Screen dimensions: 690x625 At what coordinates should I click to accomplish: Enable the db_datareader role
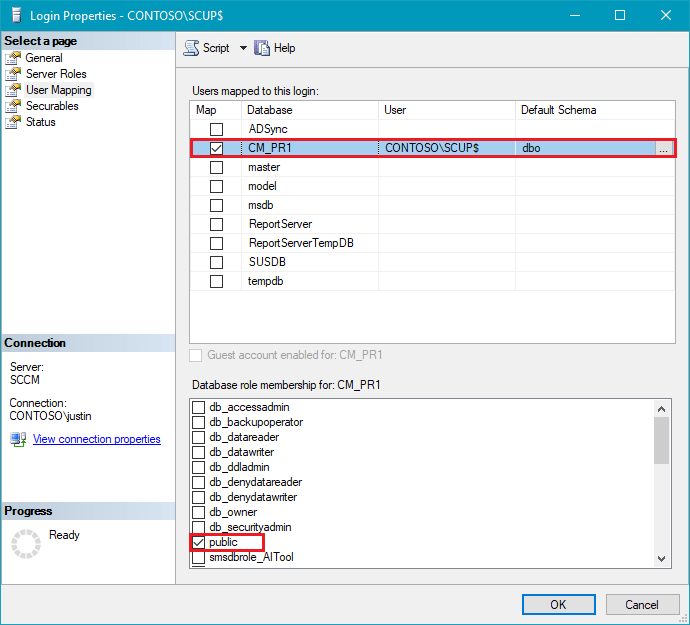click(198, 437)
